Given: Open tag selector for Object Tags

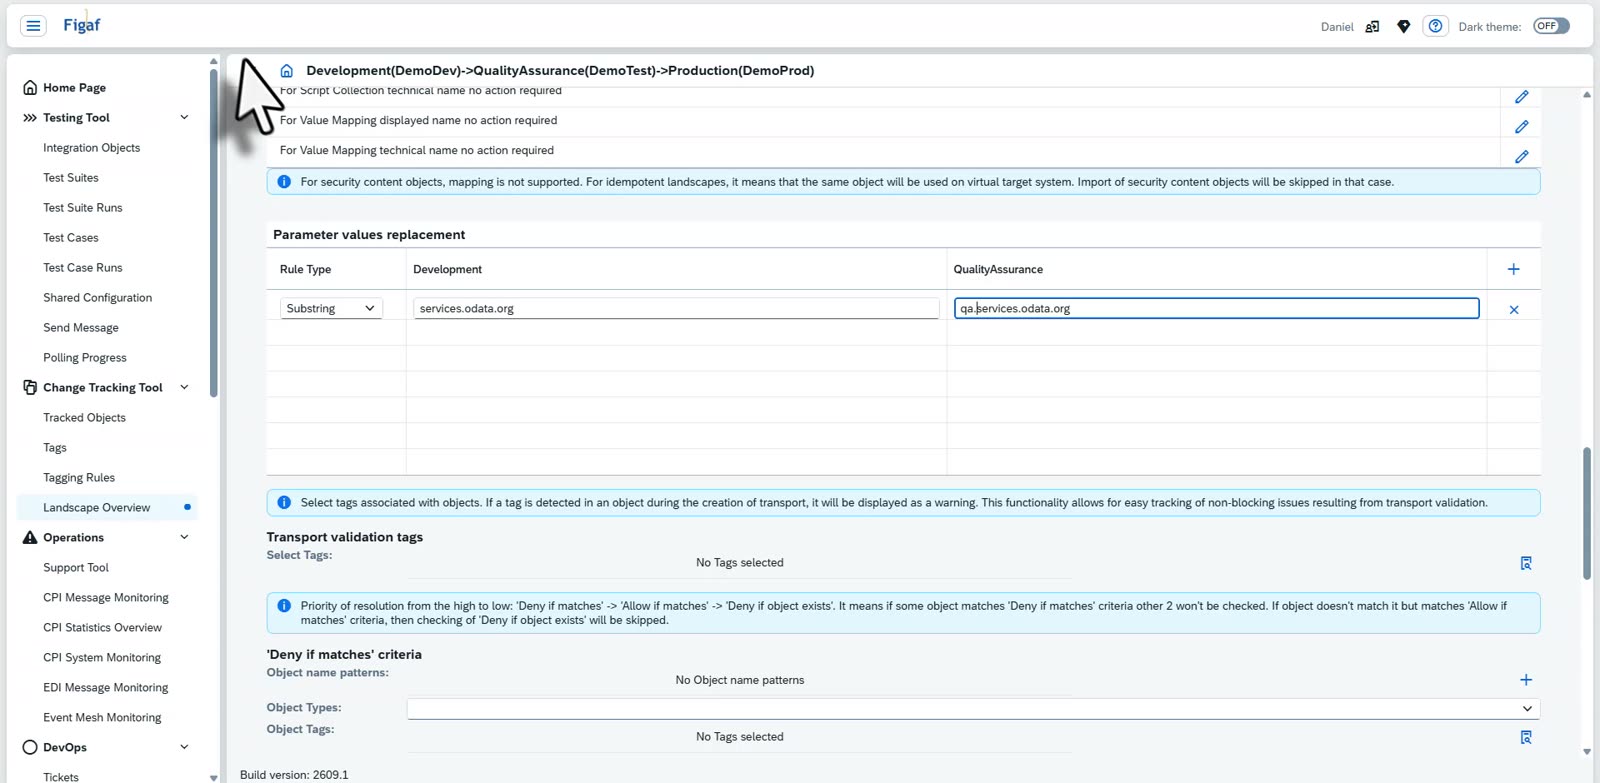Looking at the screenshot, I should point(1526,738).
